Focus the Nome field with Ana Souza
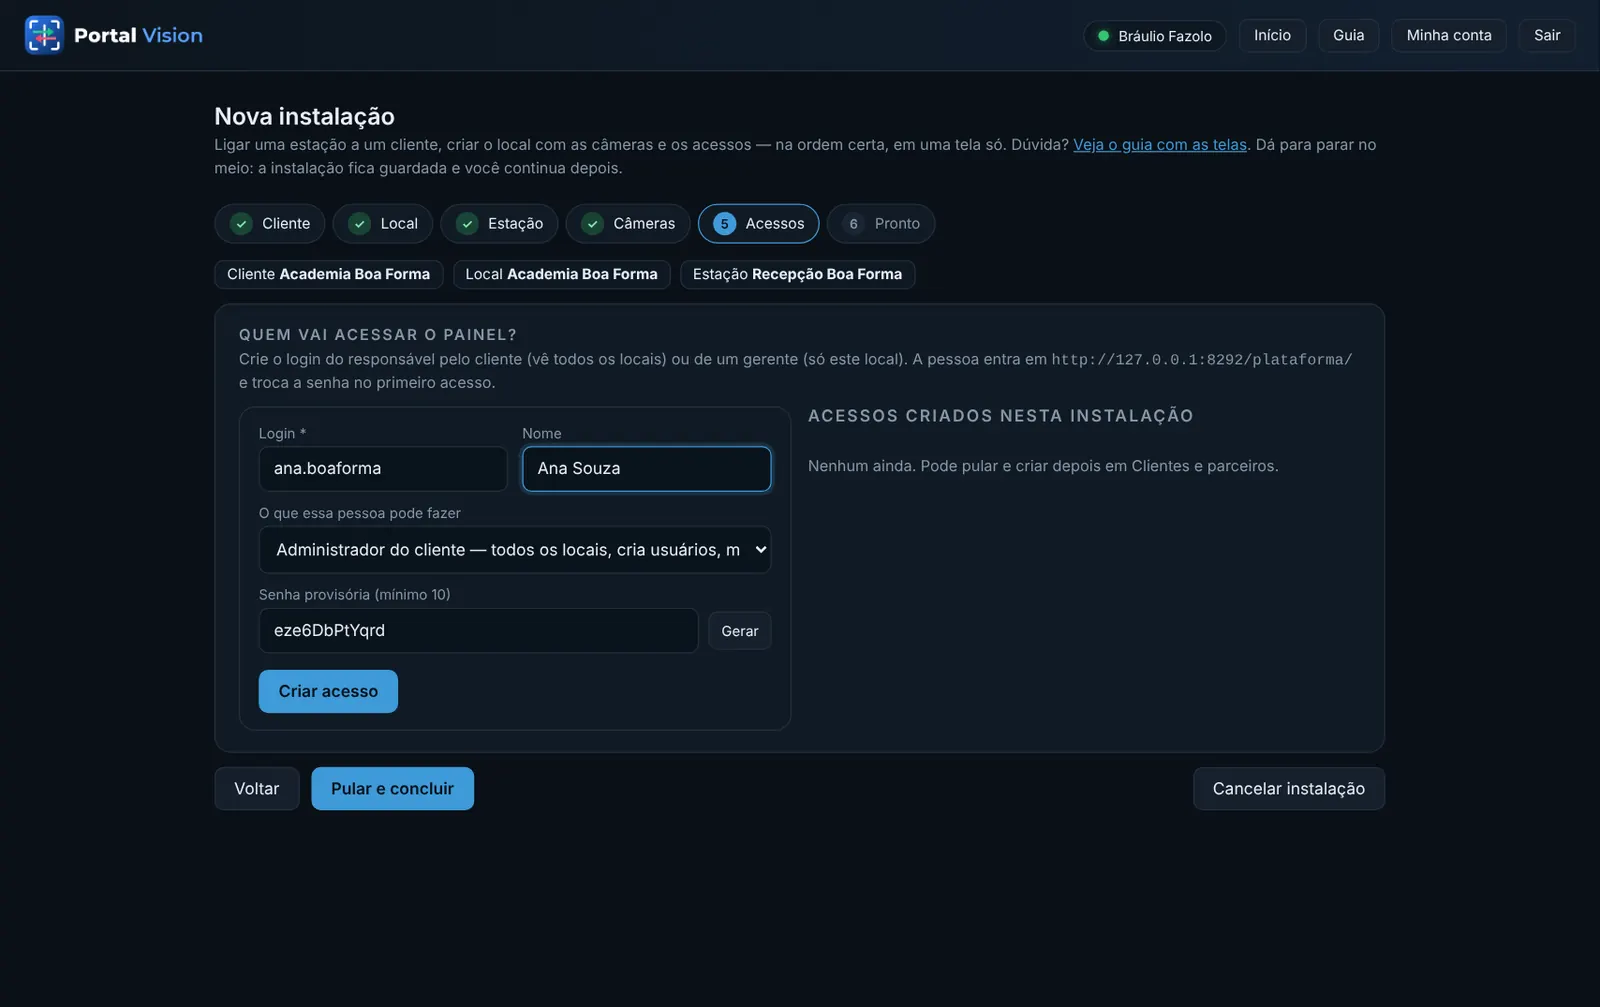 647,469
